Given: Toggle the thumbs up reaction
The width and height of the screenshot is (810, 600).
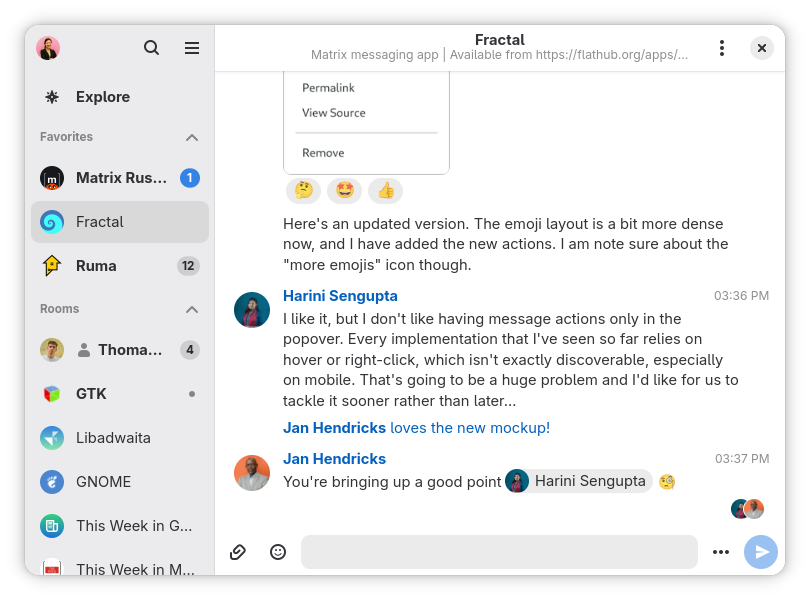Looking at the screenshot, I should coord(385,190).
